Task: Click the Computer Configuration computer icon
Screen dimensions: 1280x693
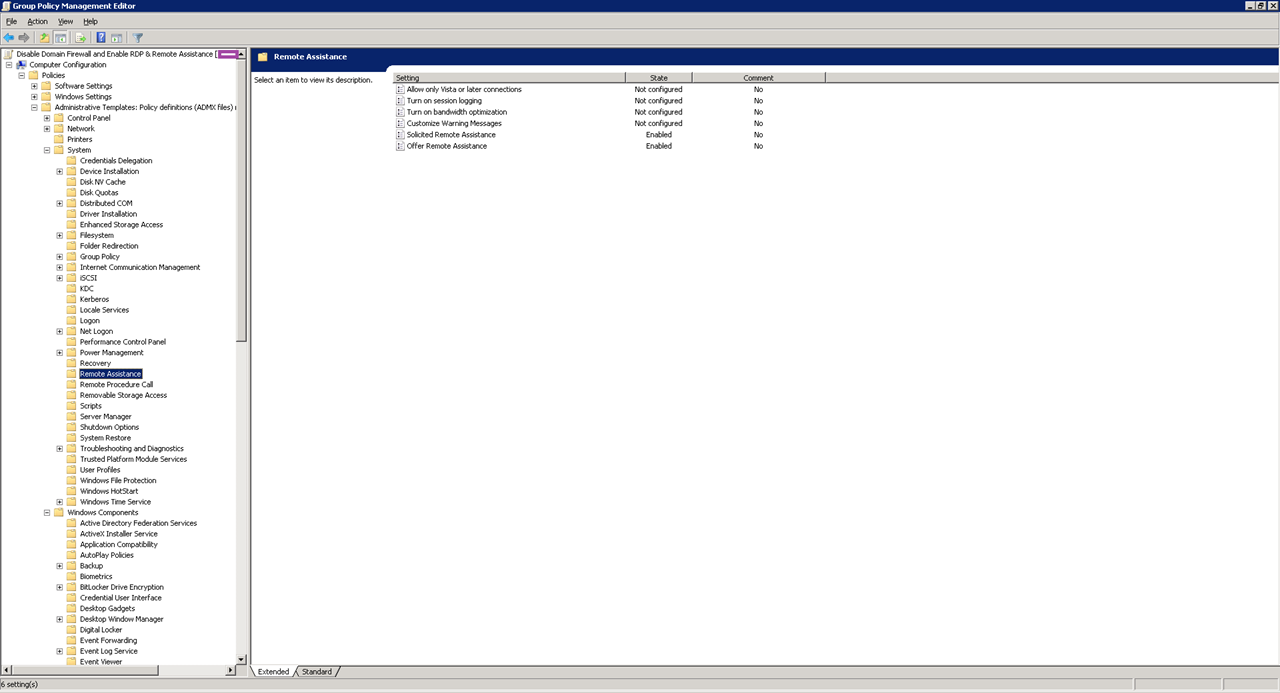Action: pos(21,65)
